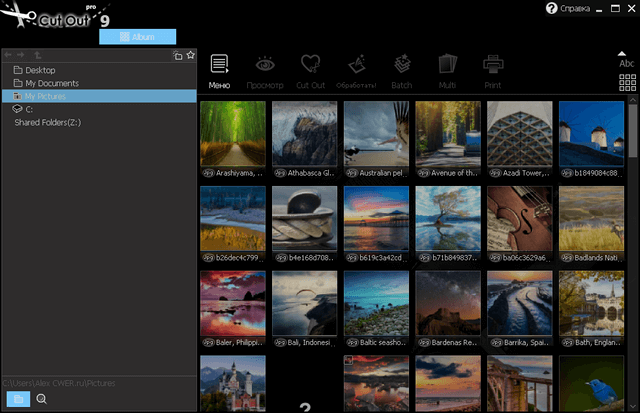The height and width of the screenshot is (413, 640).
Task: Select Shared Folders(Z:) in the tree
Action: [48, 122]
